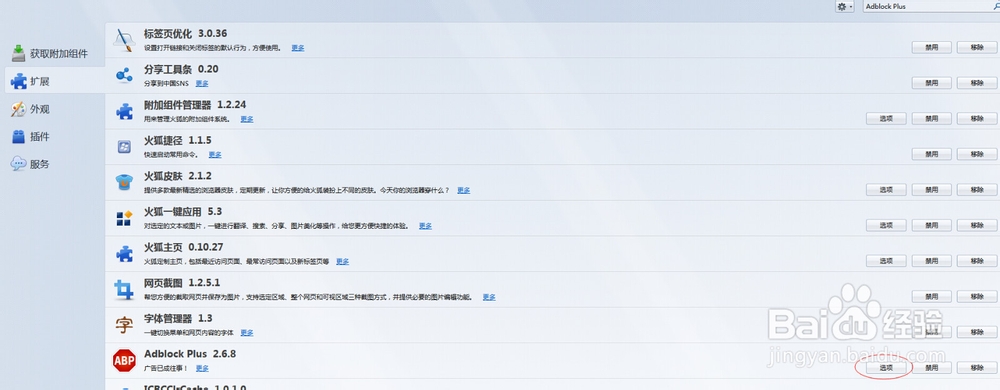Screen dimensions: 1000x390
Task: Remove the 网页截图 extension
Action: pyautogui.click(x=977, y=297)
